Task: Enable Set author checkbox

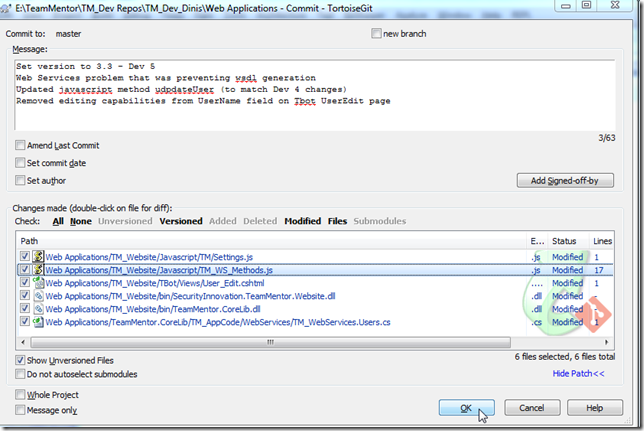Action: (20, 180)
